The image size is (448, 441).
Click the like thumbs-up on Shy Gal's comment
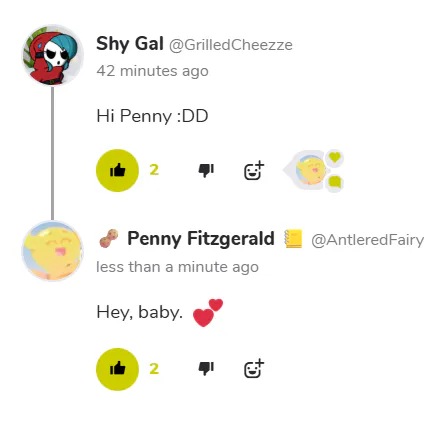point(117,170)
